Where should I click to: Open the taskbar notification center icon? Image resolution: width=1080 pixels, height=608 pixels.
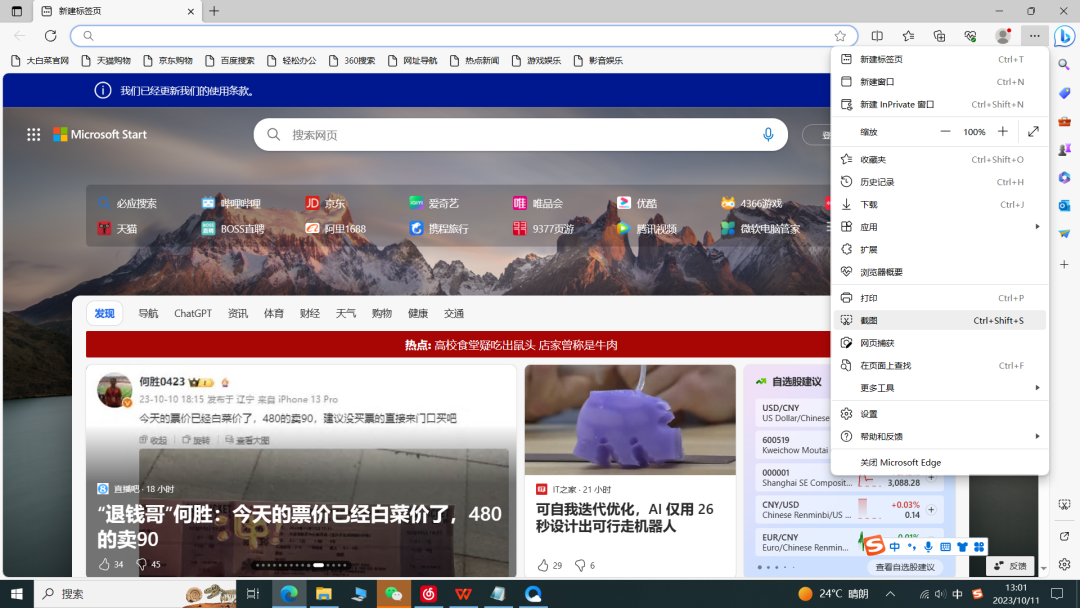[x=1057, y=594]
